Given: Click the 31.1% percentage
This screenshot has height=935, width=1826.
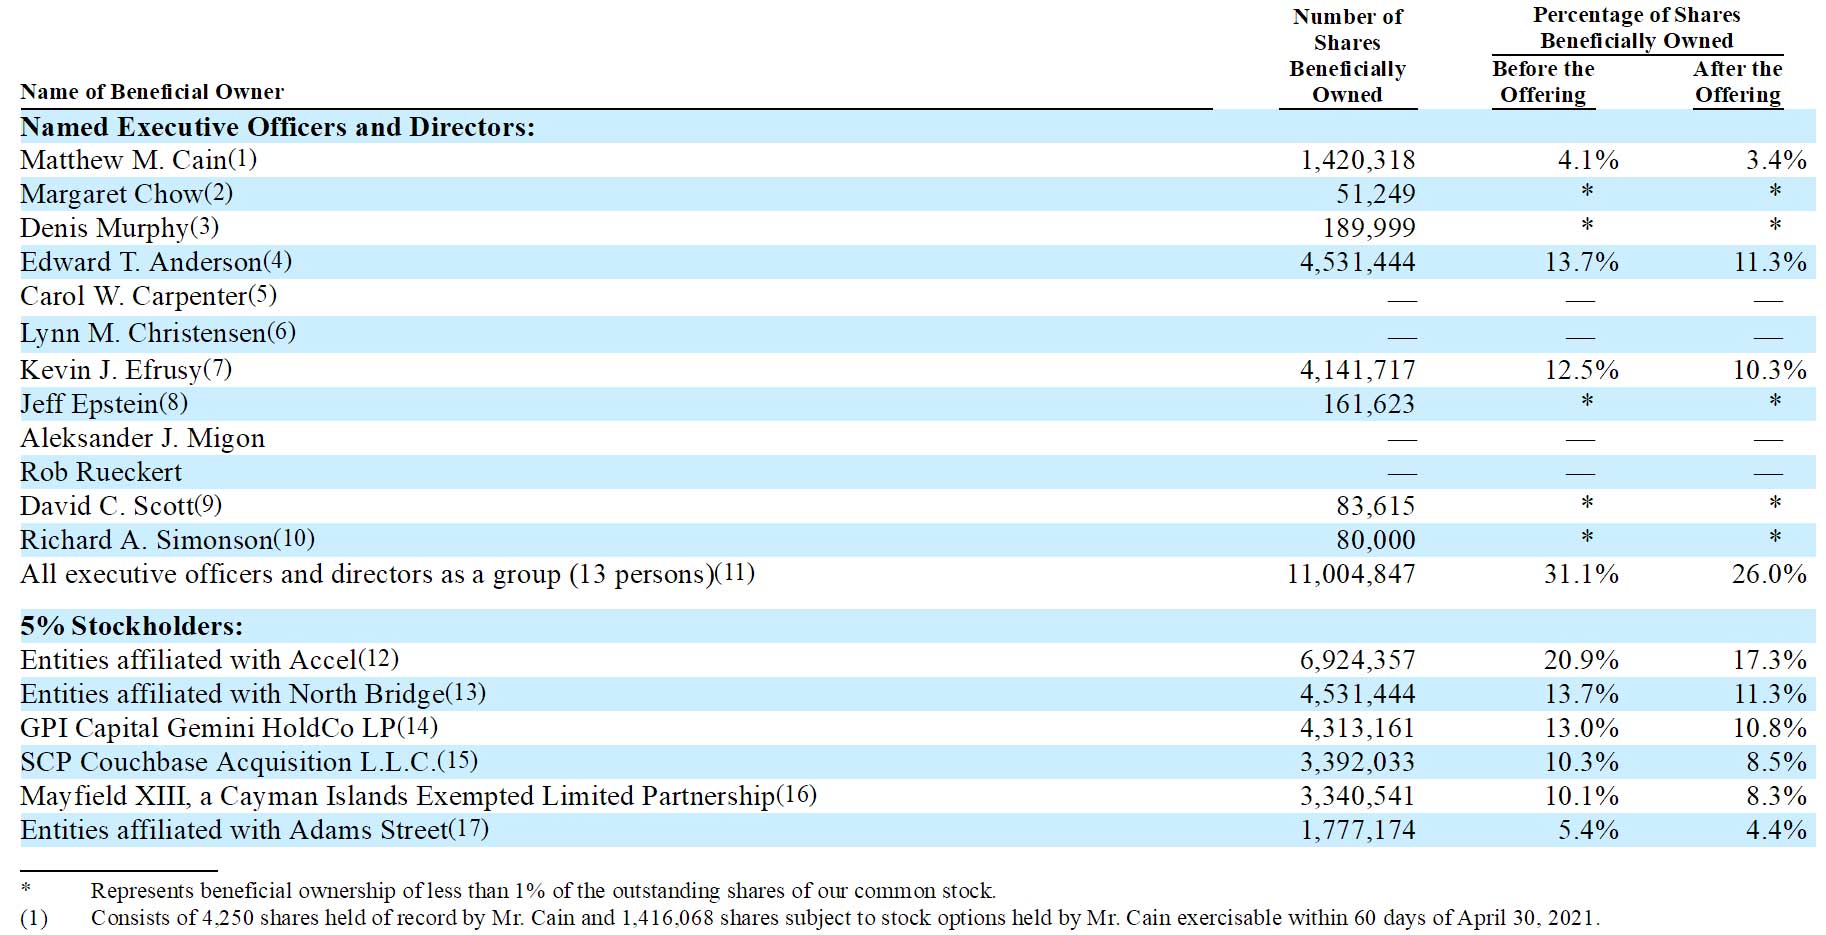Looking at the screenshot, I should coord(1581,574).
